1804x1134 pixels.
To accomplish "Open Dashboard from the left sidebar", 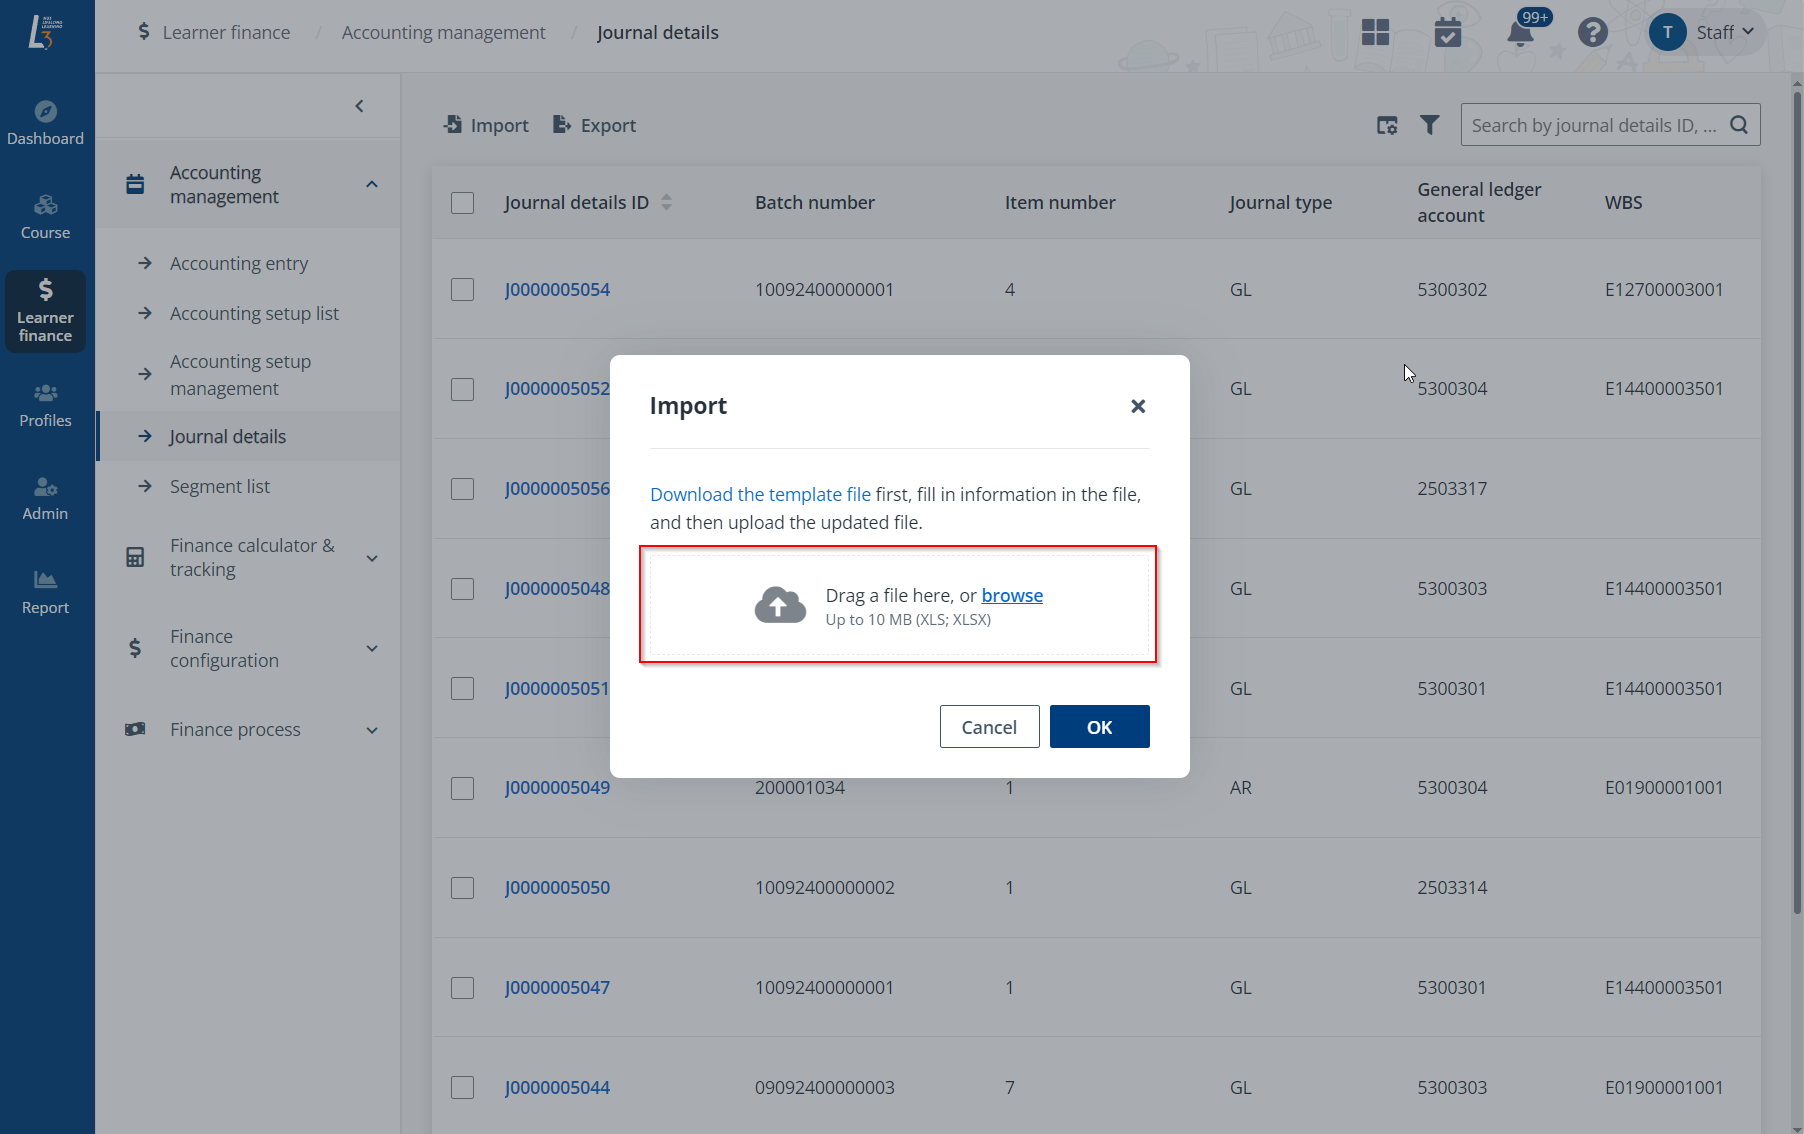I will pyautogui.click(x=46, y=123).
